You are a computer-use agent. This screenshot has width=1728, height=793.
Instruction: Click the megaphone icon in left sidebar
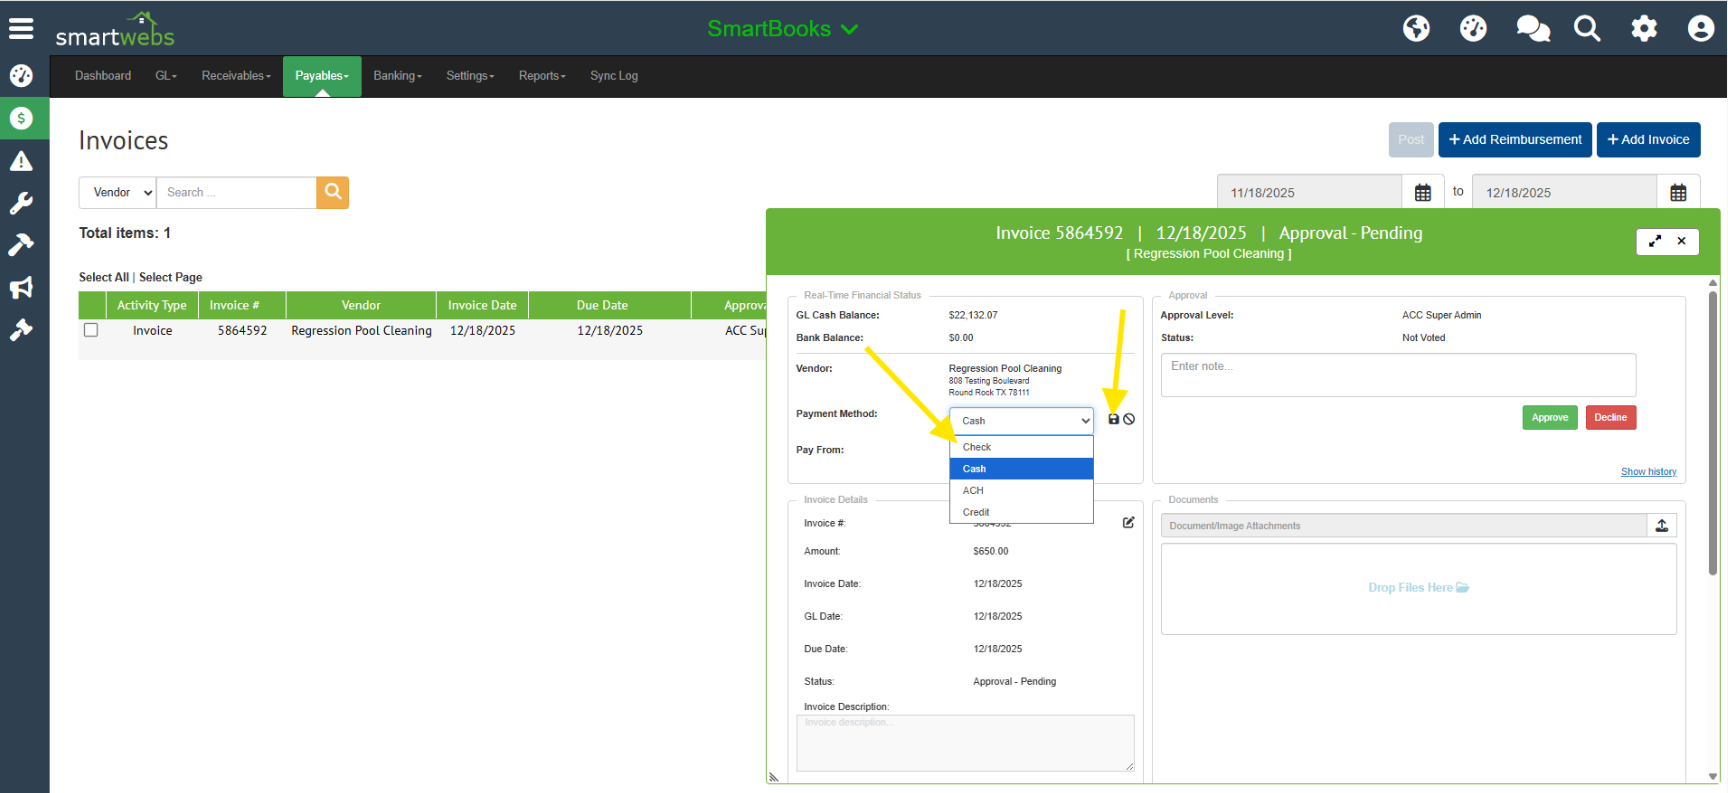[21, 288]
